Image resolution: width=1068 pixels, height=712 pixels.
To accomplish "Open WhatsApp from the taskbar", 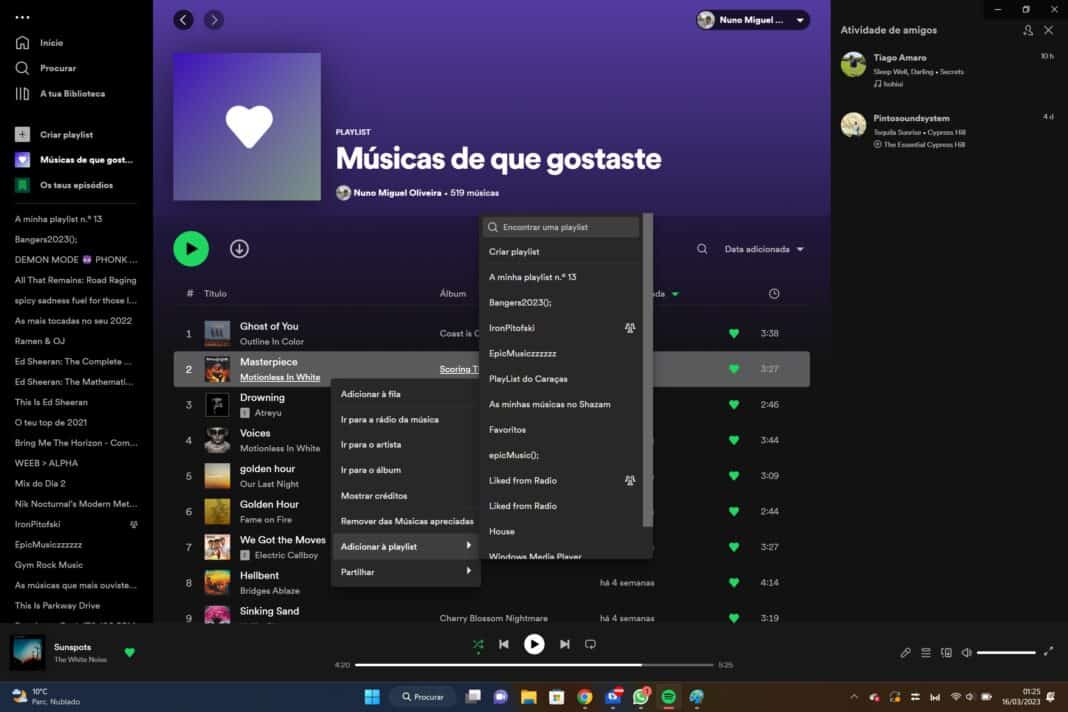I will (641, 696).
